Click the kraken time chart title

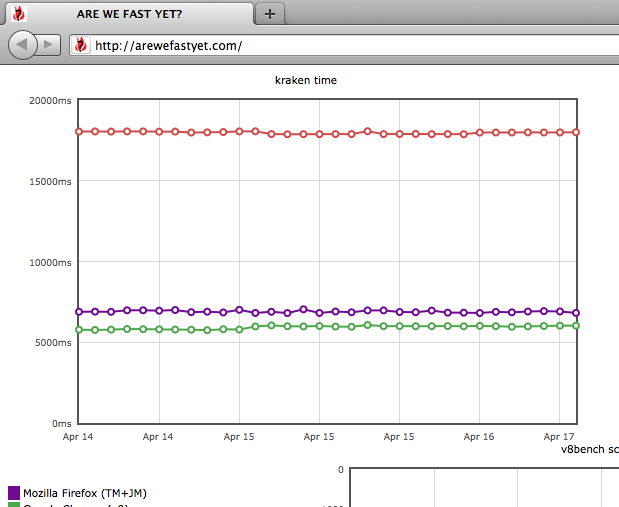tap(305, 80)
